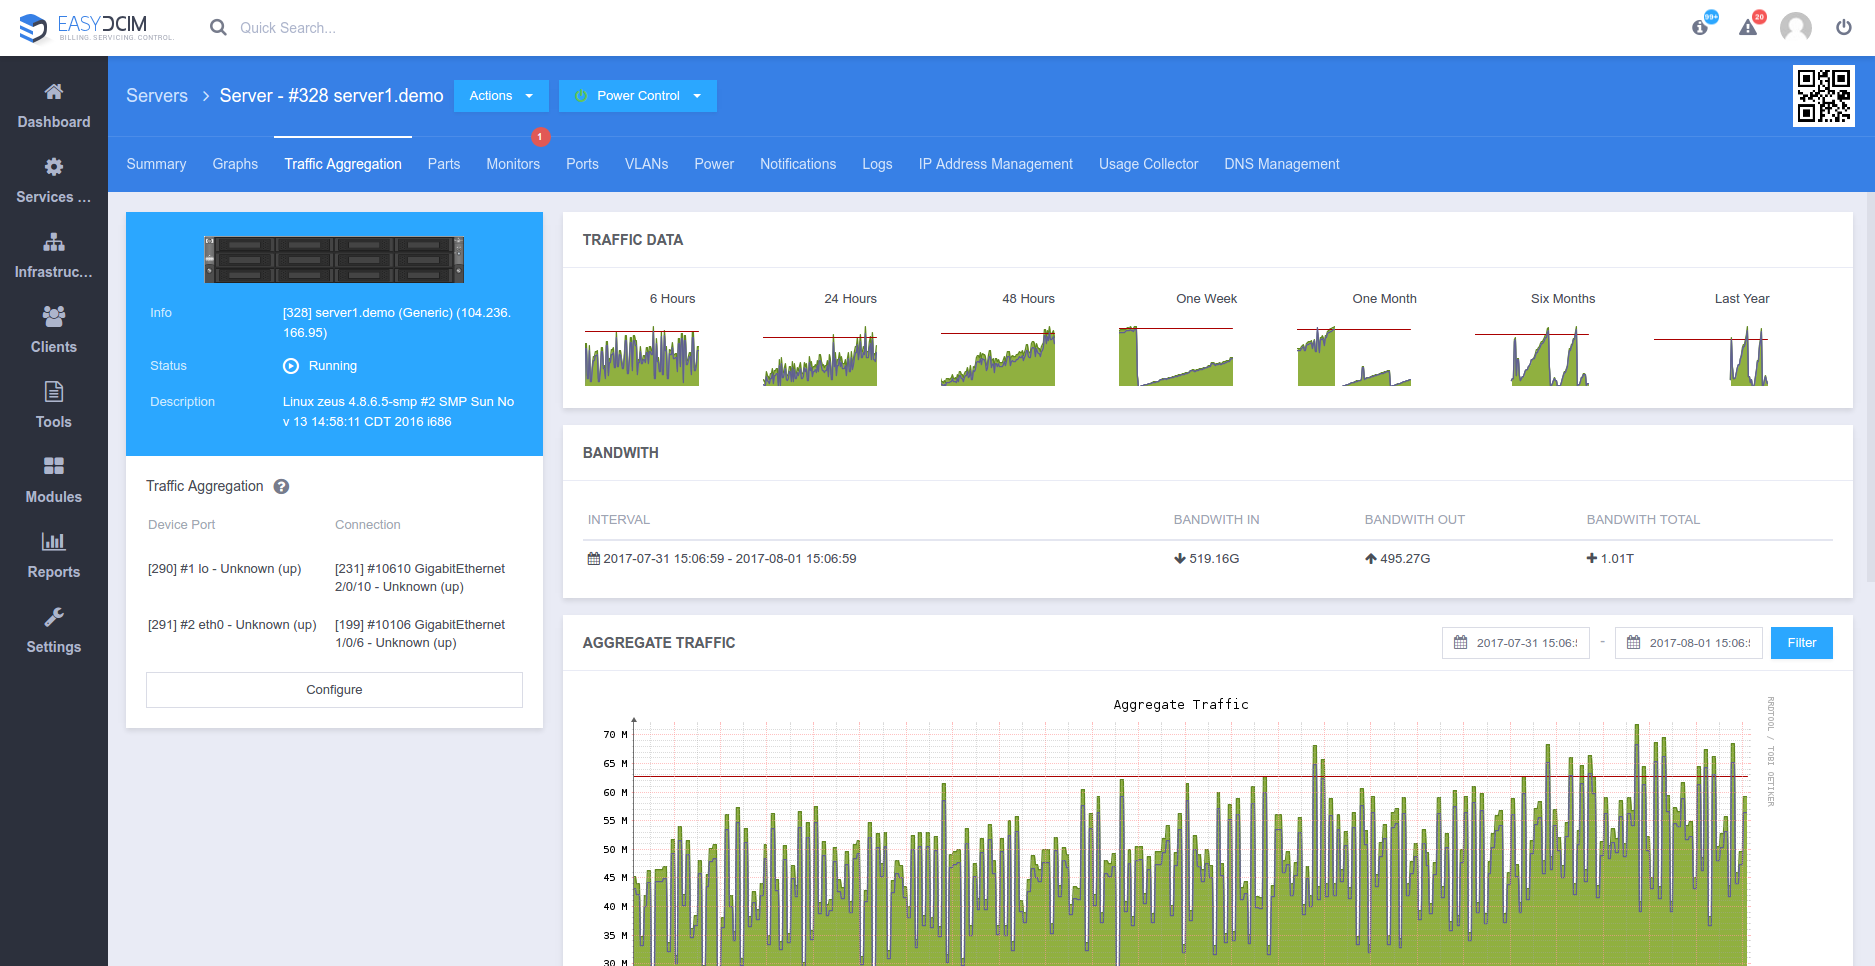Screen dimensions: 1875x966
Task: Switch to the Summary tab
Action: pos(156,164)
